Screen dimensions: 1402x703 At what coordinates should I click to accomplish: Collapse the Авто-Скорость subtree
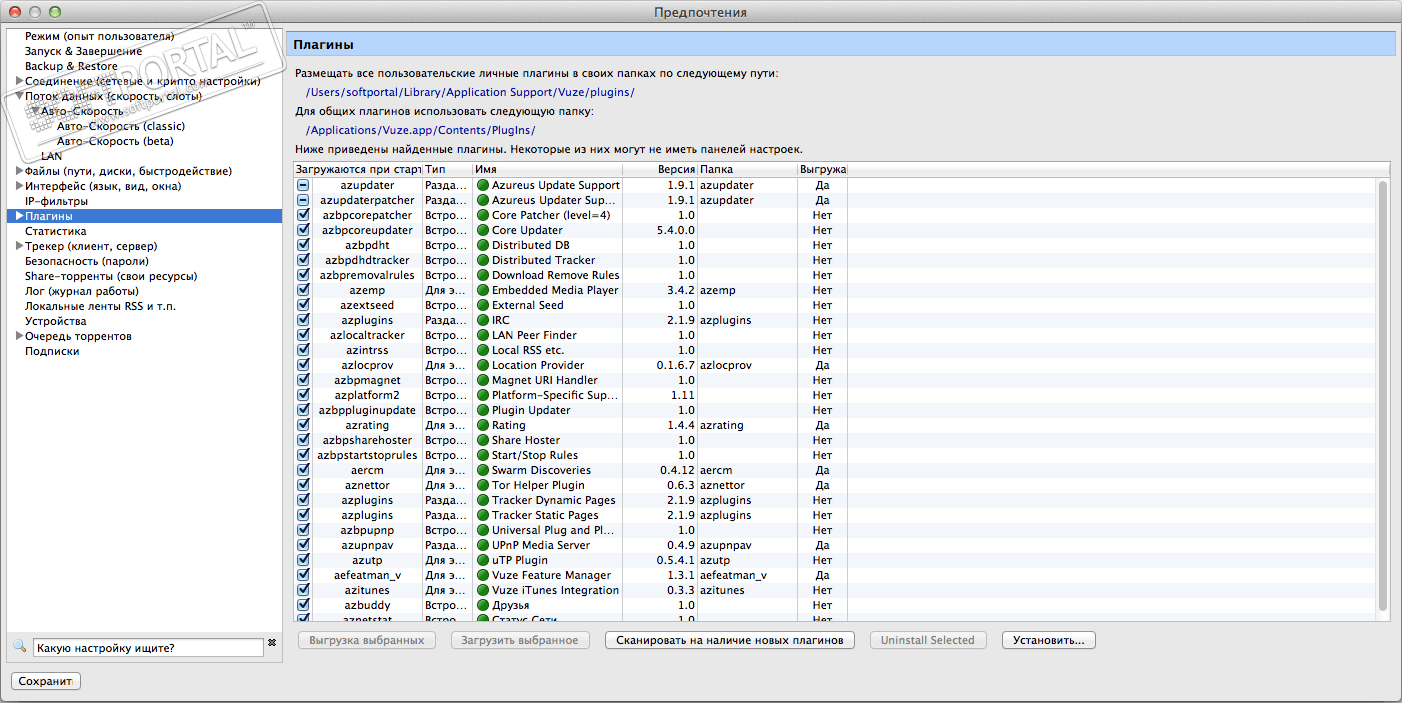click(x=35, y=111)
